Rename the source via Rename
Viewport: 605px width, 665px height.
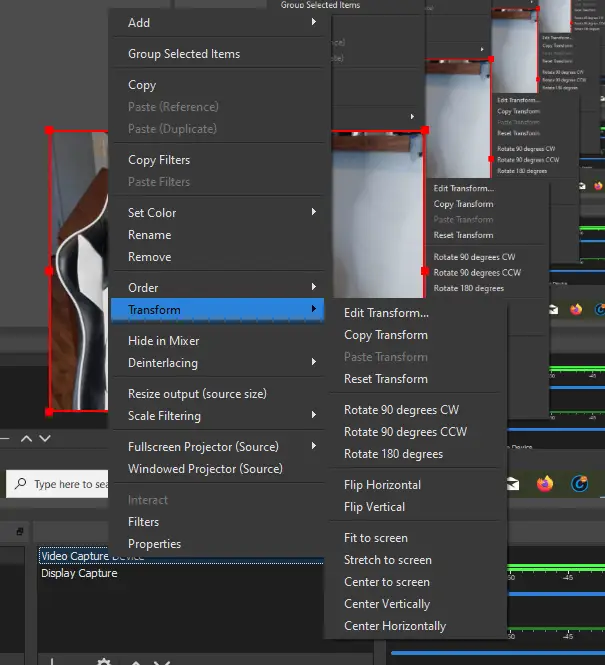click(217, 235)
